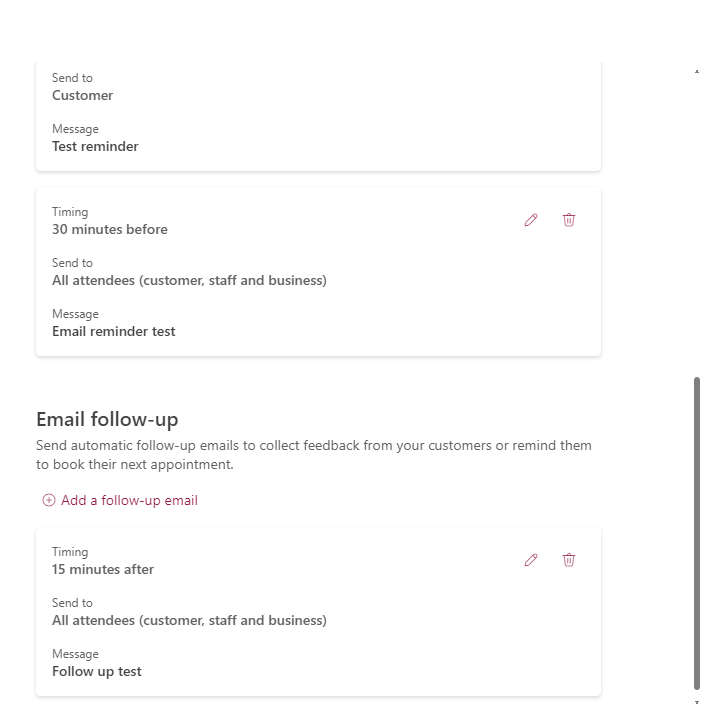This screenshot has height=718, width=710.
Task: Delete the 30 minutes before reminder
Action: click(569, 220)
